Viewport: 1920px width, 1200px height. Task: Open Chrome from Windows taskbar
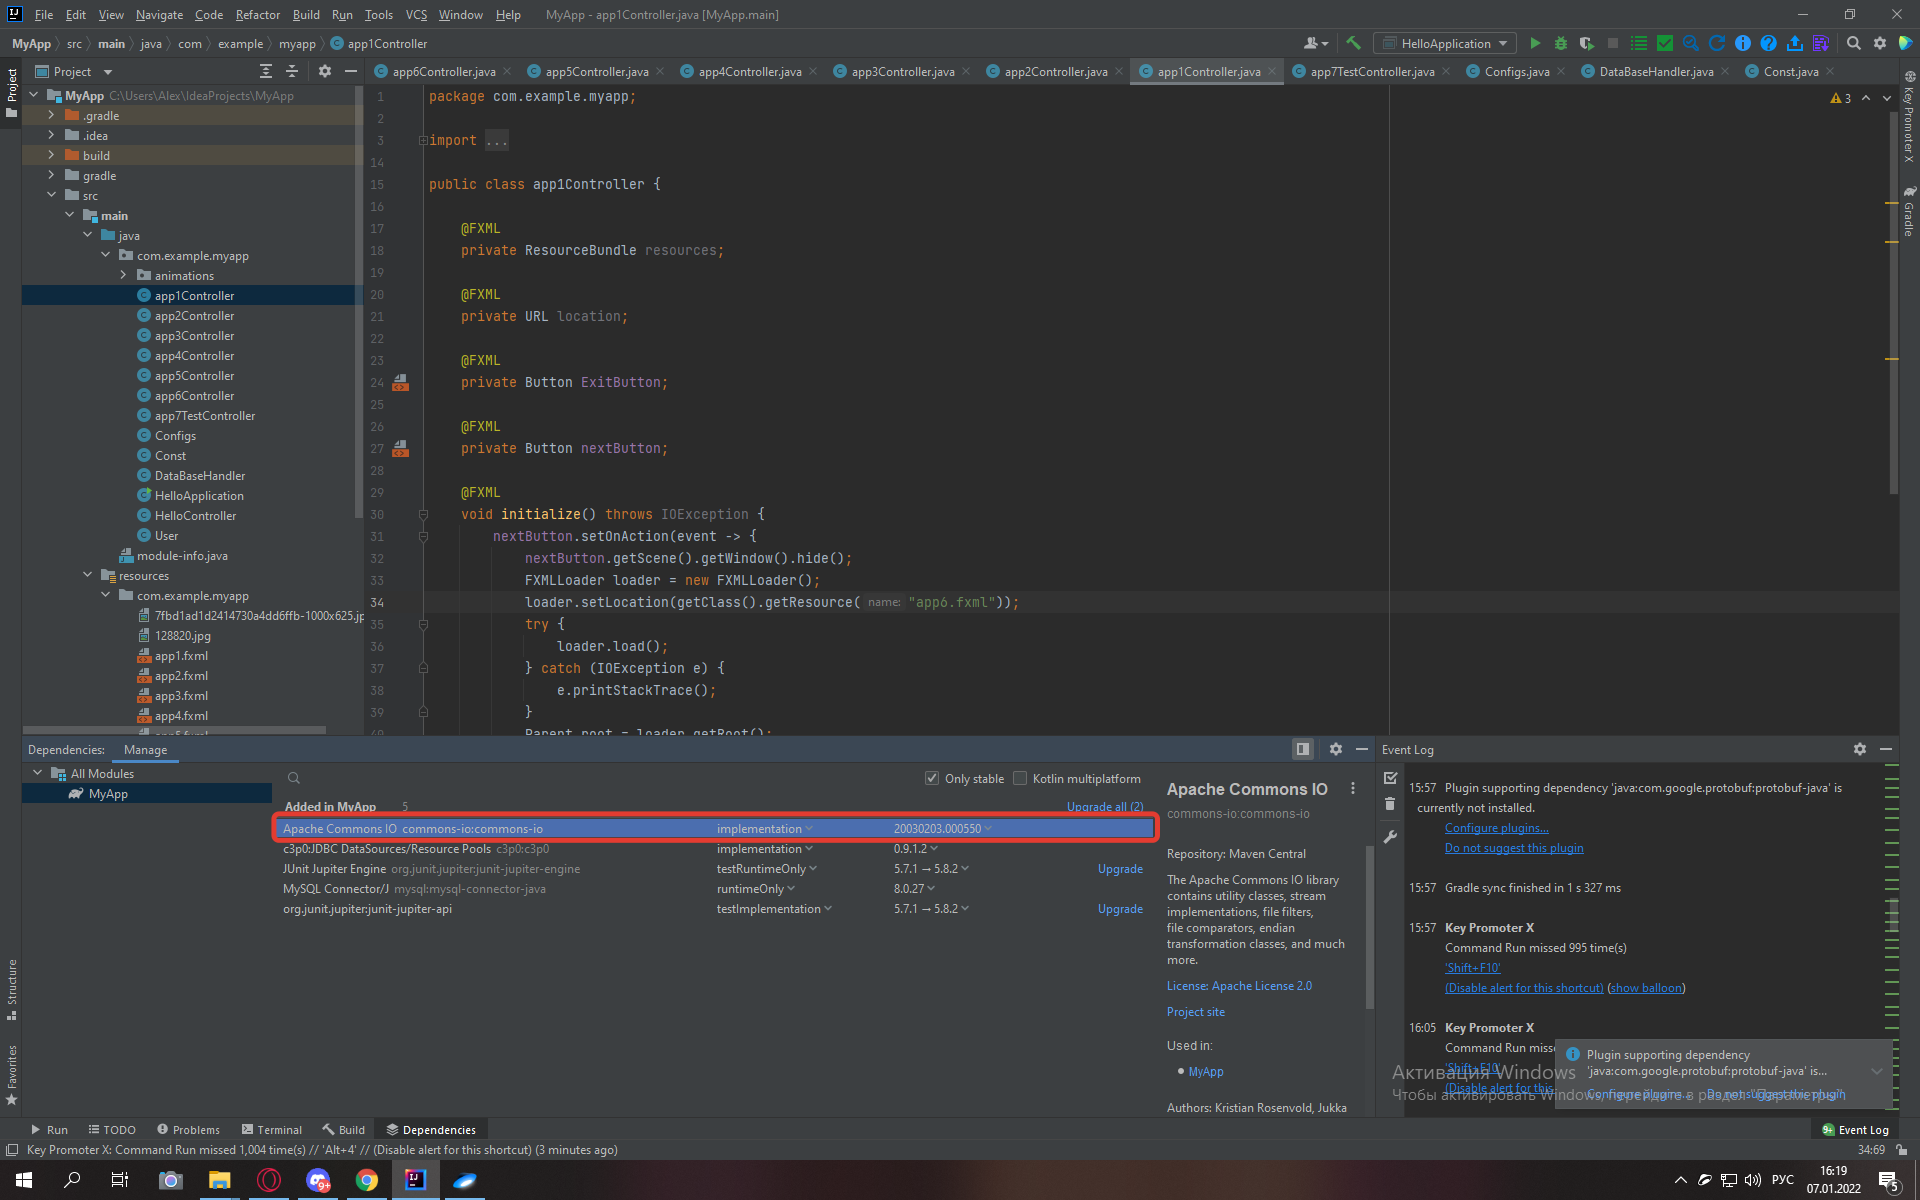(x=367, y=1180)
